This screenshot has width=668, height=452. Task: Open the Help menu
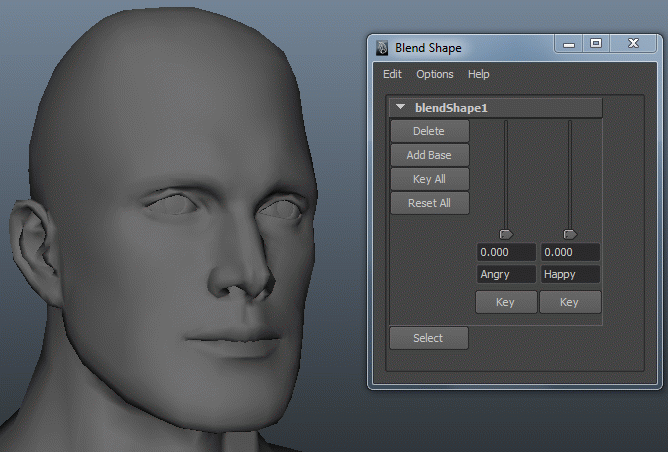point(479,74)
